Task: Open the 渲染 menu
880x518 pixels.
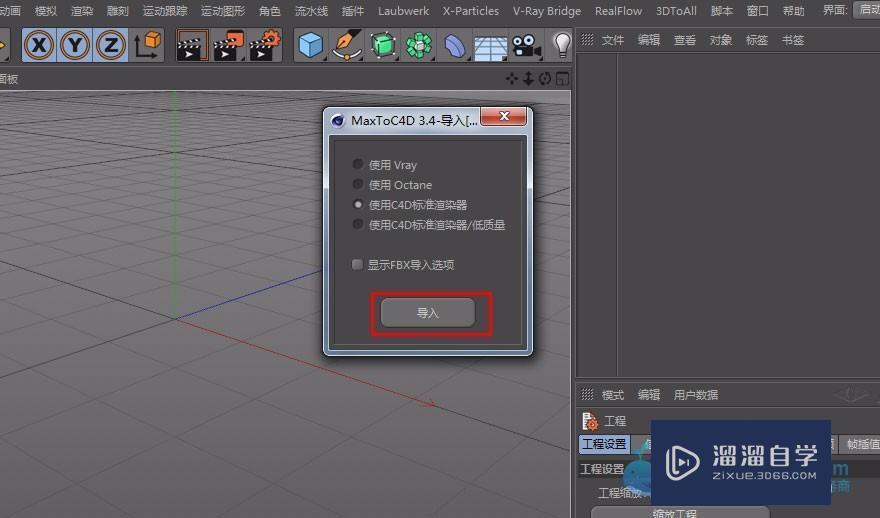Action: [x=82, y=11]
